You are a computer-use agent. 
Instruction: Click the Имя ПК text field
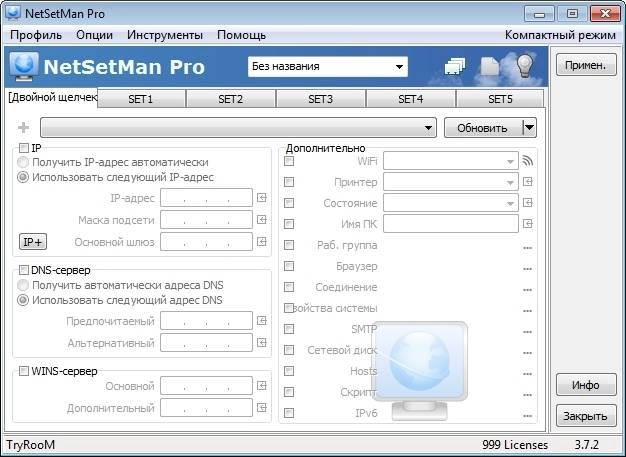point(451,224)
